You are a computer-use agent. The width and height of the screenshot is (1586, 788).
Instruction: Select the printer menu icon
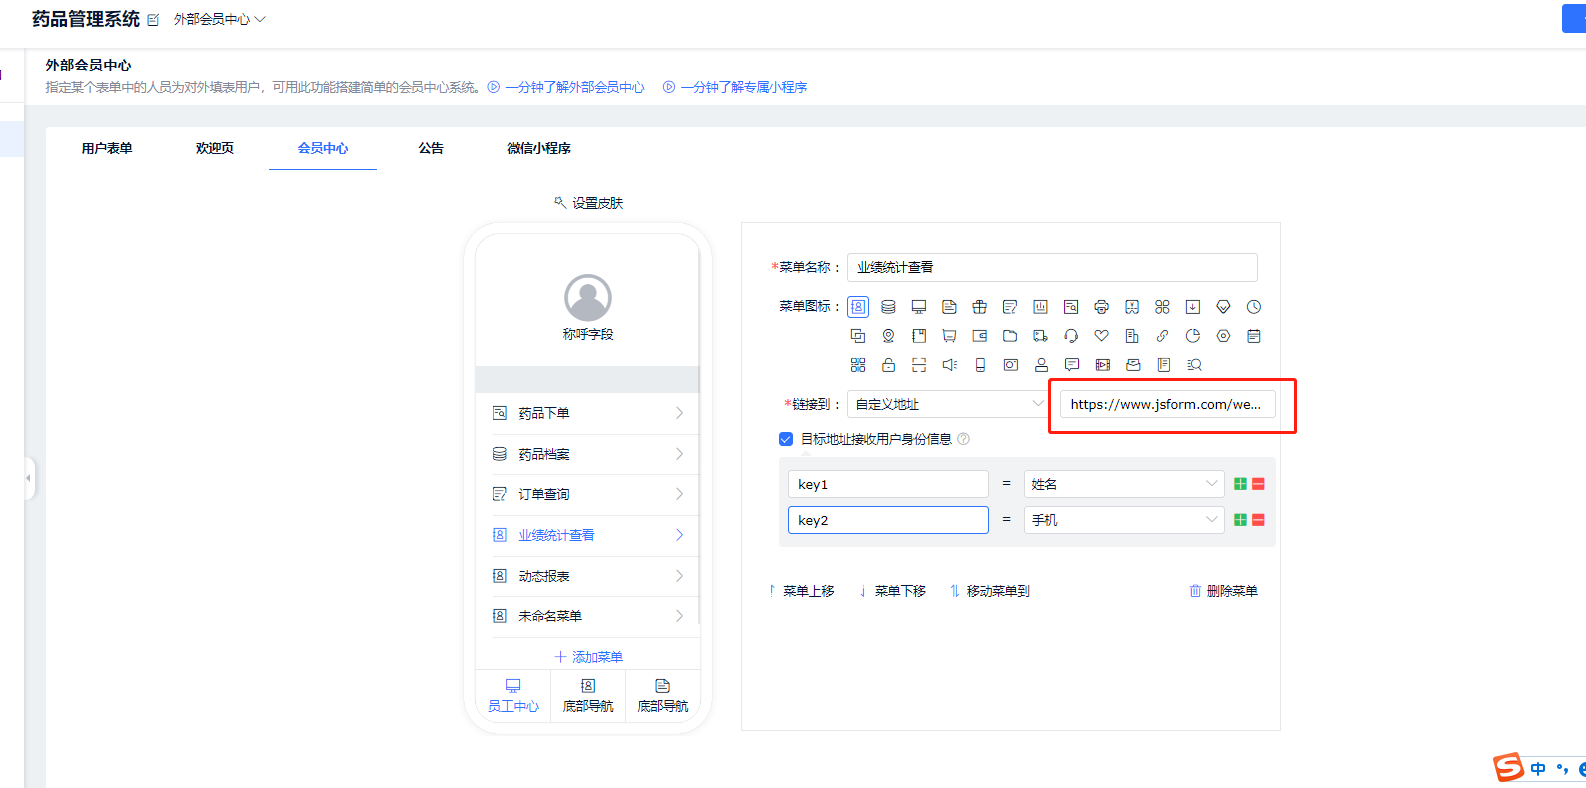point(1101,307)
